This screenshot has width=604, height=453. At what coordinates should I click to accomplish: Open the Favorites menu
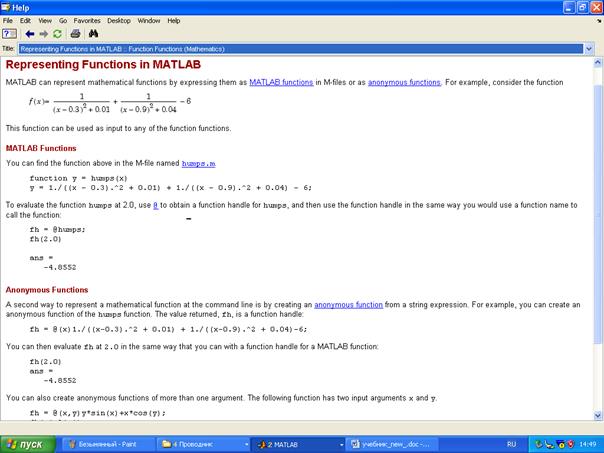tap(87, 21)
